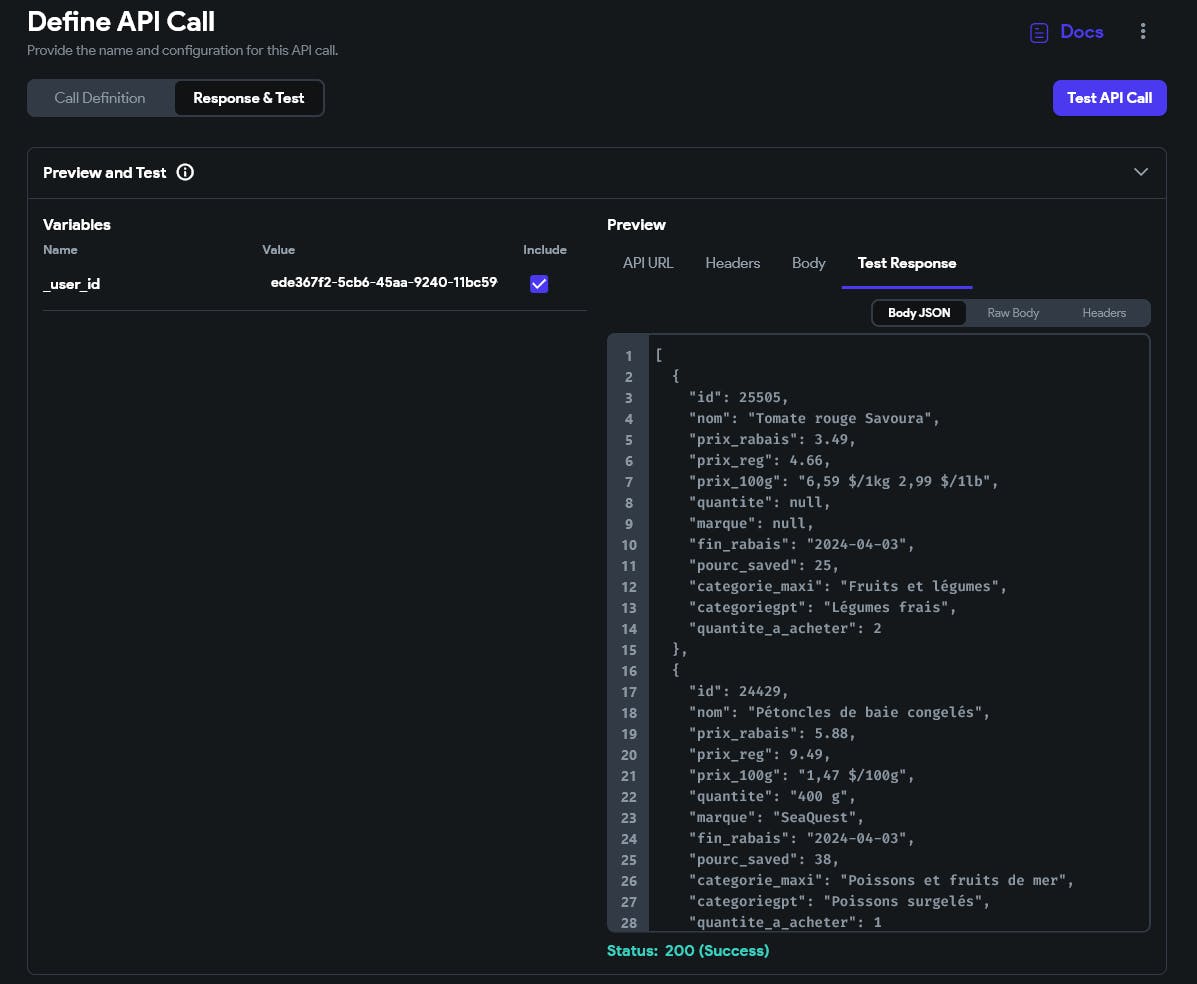The image size is (1197, 984).
Task: Click the _user_id variable name
Action: point(71,284)
